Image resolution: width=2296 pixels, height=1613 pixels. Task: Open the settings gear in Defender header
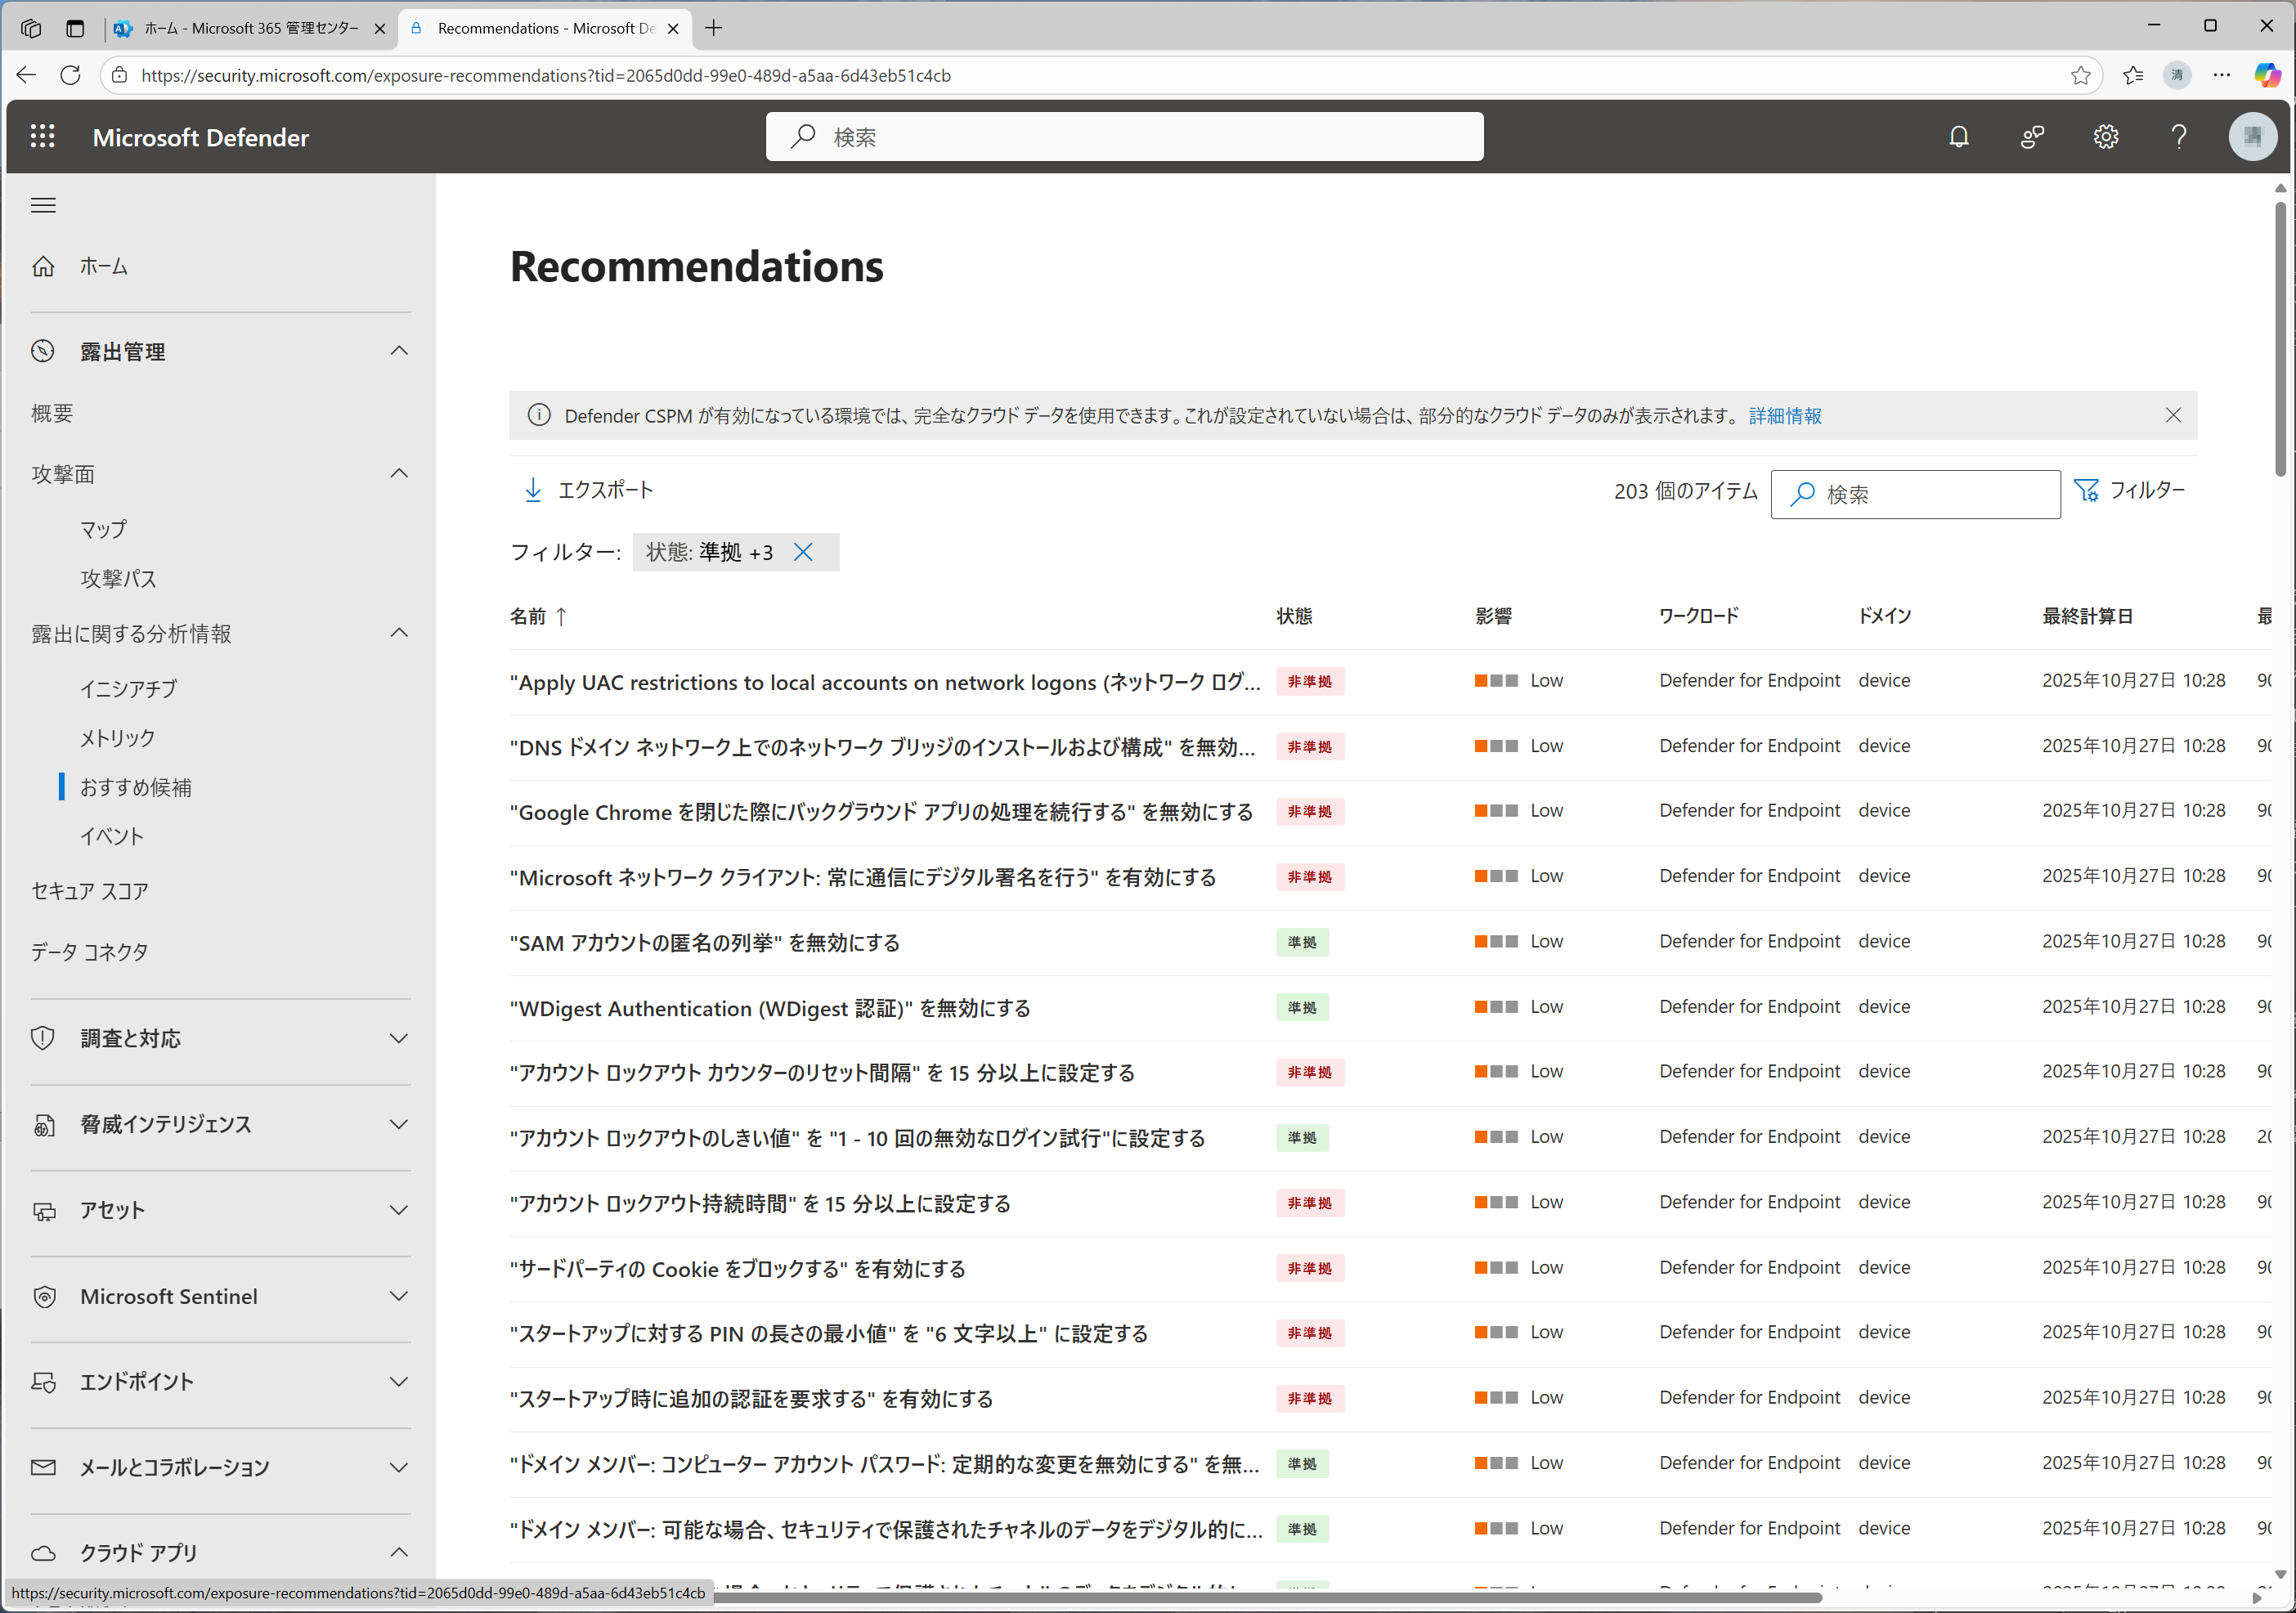point(2105,137)
